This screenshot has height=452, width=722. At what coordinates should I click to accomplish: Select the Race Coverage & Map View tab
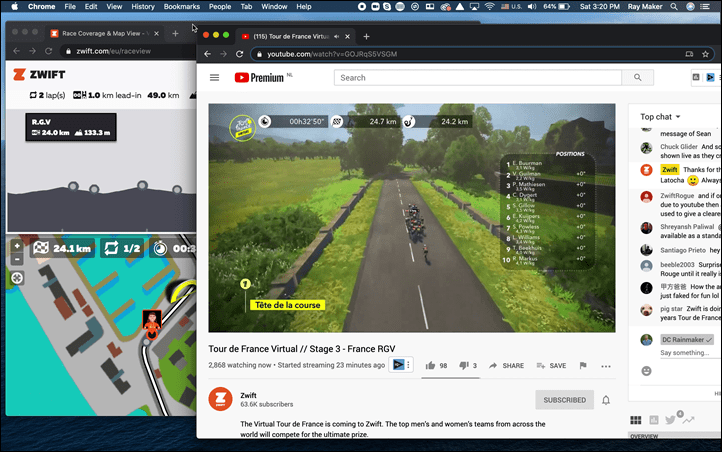[x=105, y=33]
